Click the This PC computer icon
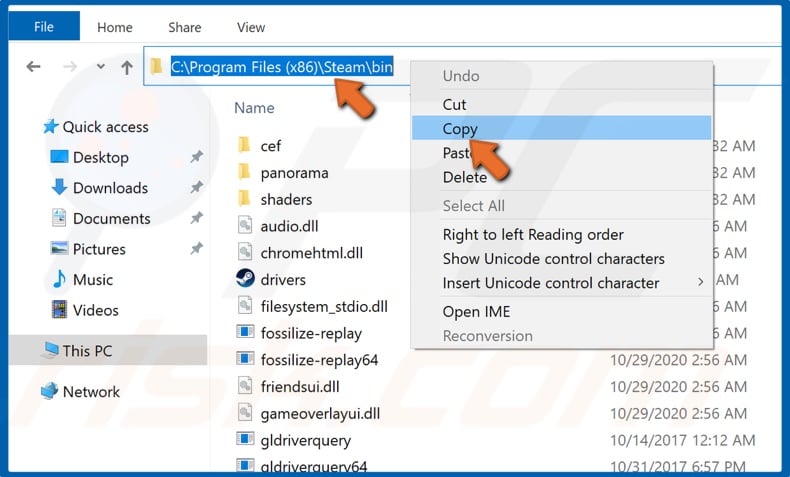Screen dimensions: 790x477 50,350
